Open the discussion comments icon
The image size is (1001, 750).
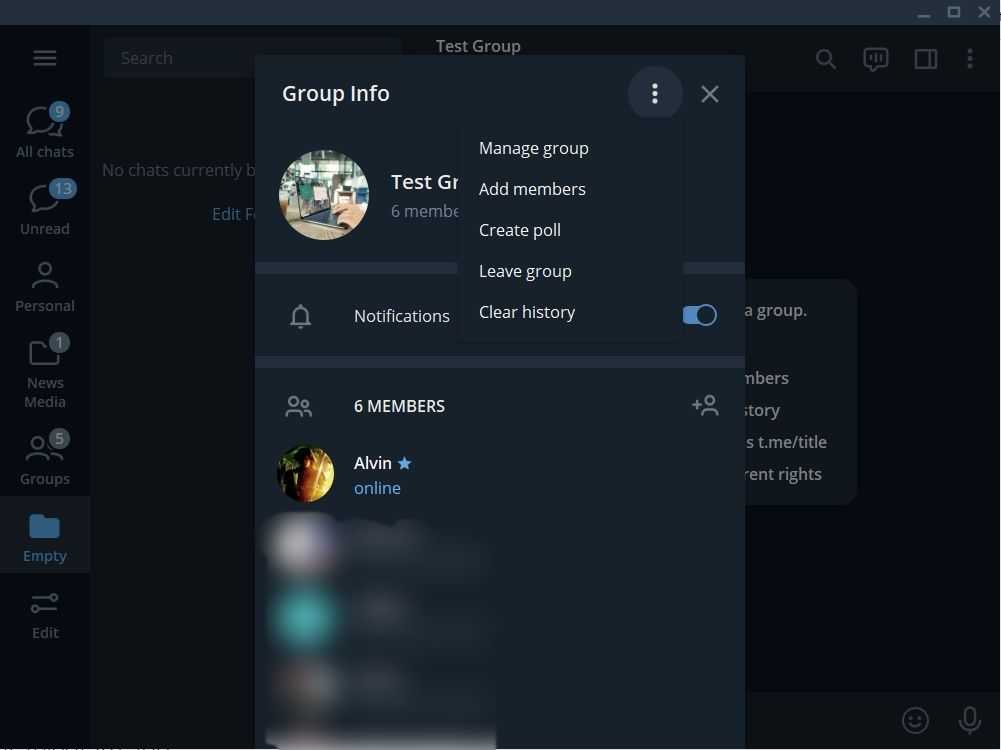point(875,59)
